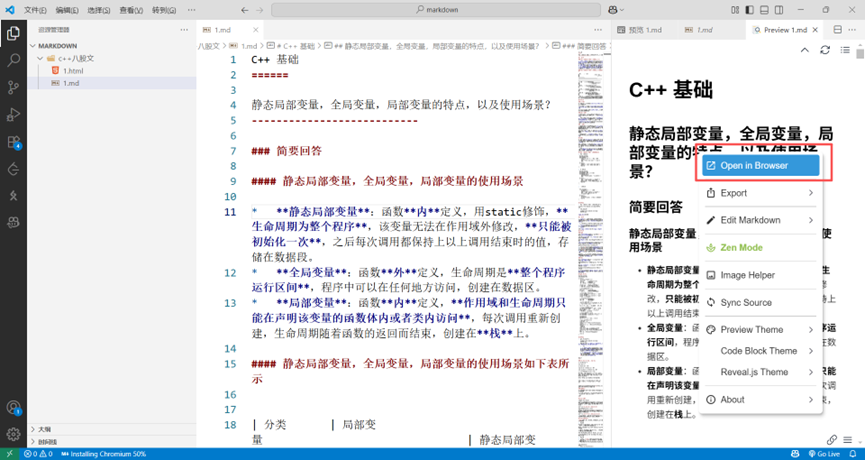The width and height of the screenshot is (865, 460).
Task: Open notifications bell in status bar
Action: click(853, 454)
